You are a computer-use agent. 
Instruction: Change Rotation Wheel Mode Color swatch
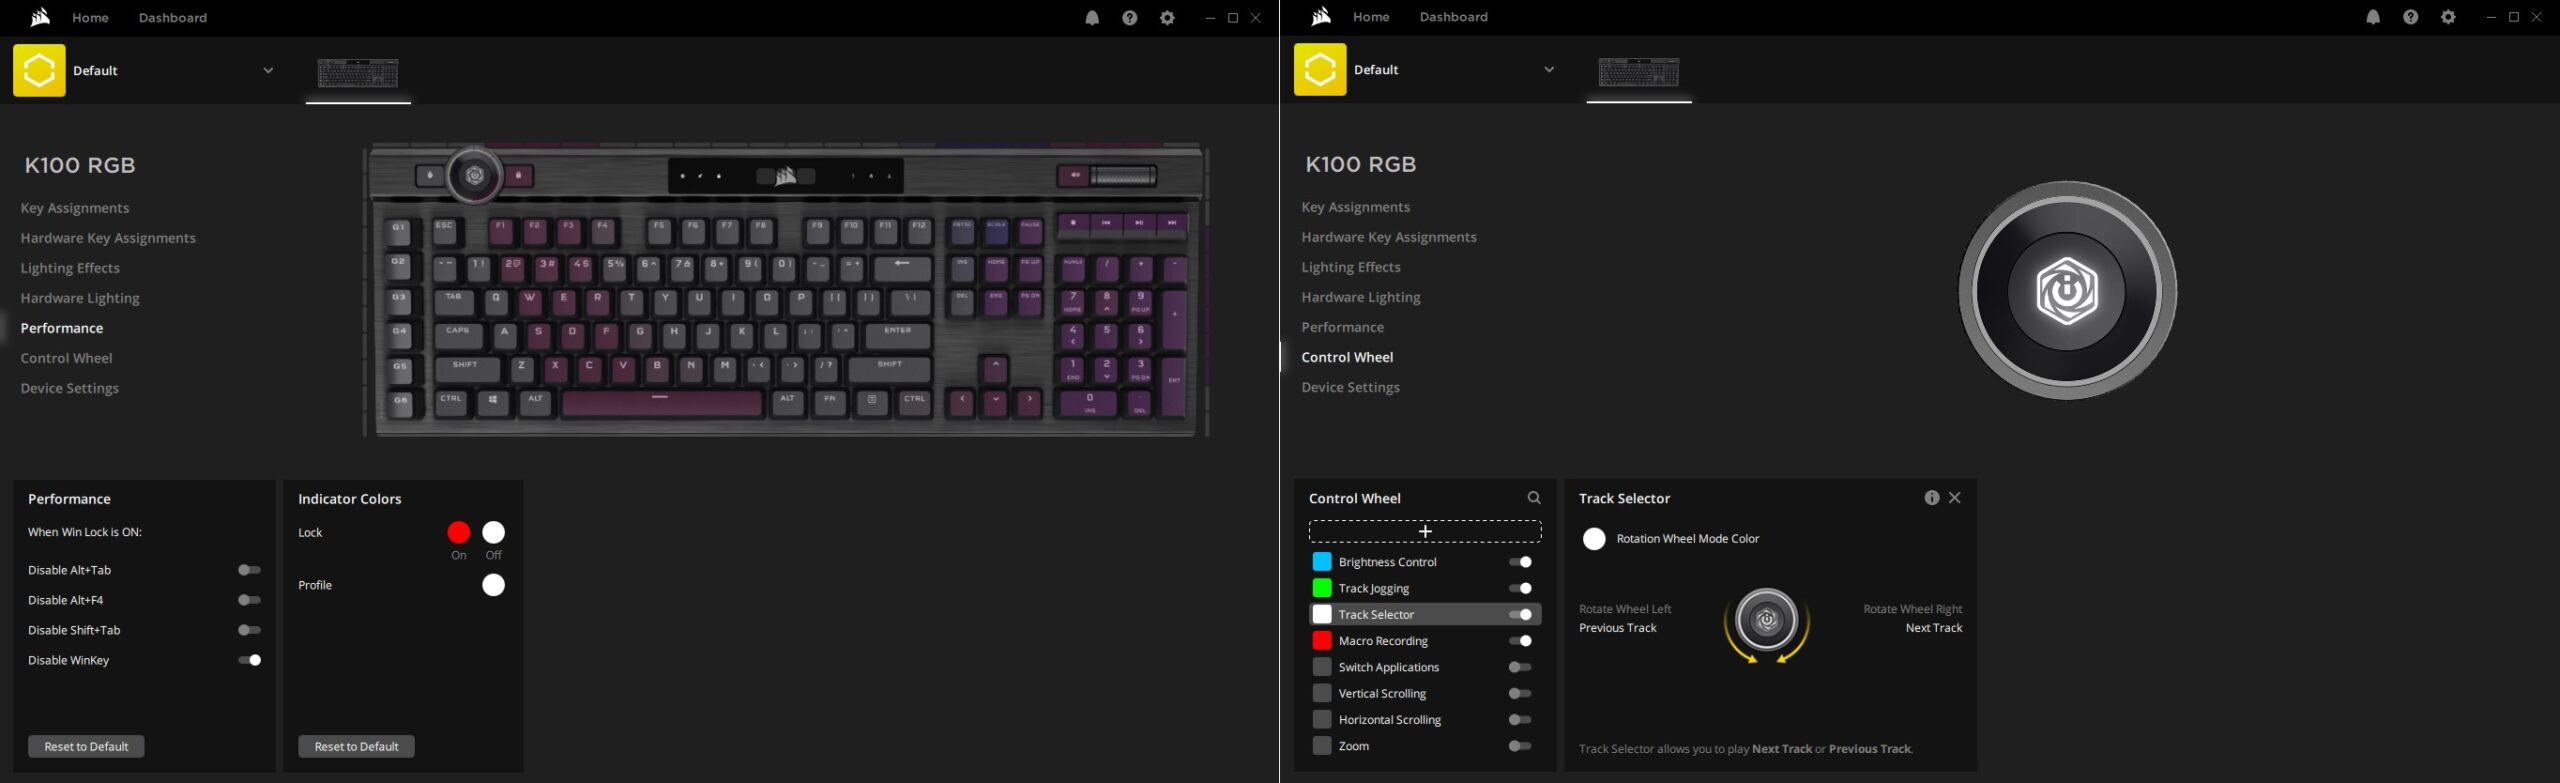1594,539
